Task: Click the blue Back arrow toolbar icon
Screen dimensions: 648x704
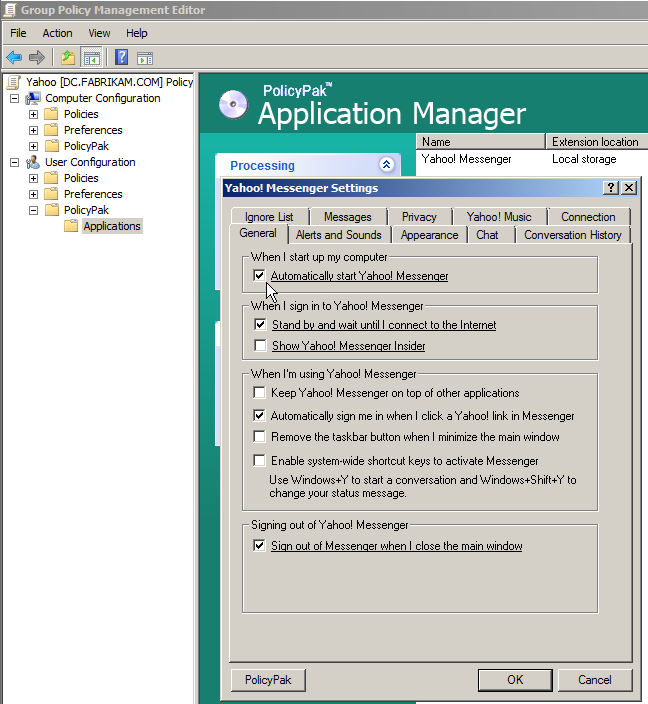Action: pyautogui.click(x=14, y=57)
